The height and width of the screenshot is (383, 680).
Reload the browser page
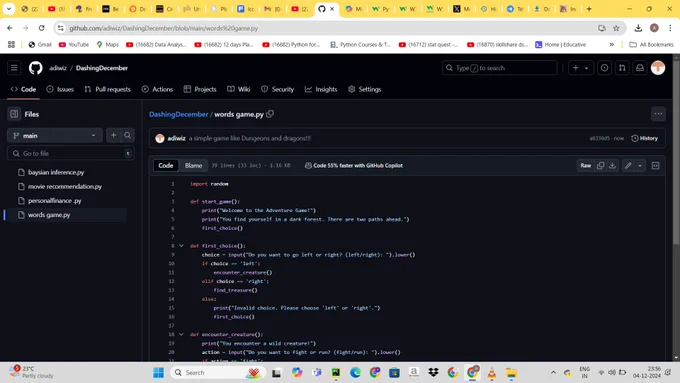click(42, 28)
